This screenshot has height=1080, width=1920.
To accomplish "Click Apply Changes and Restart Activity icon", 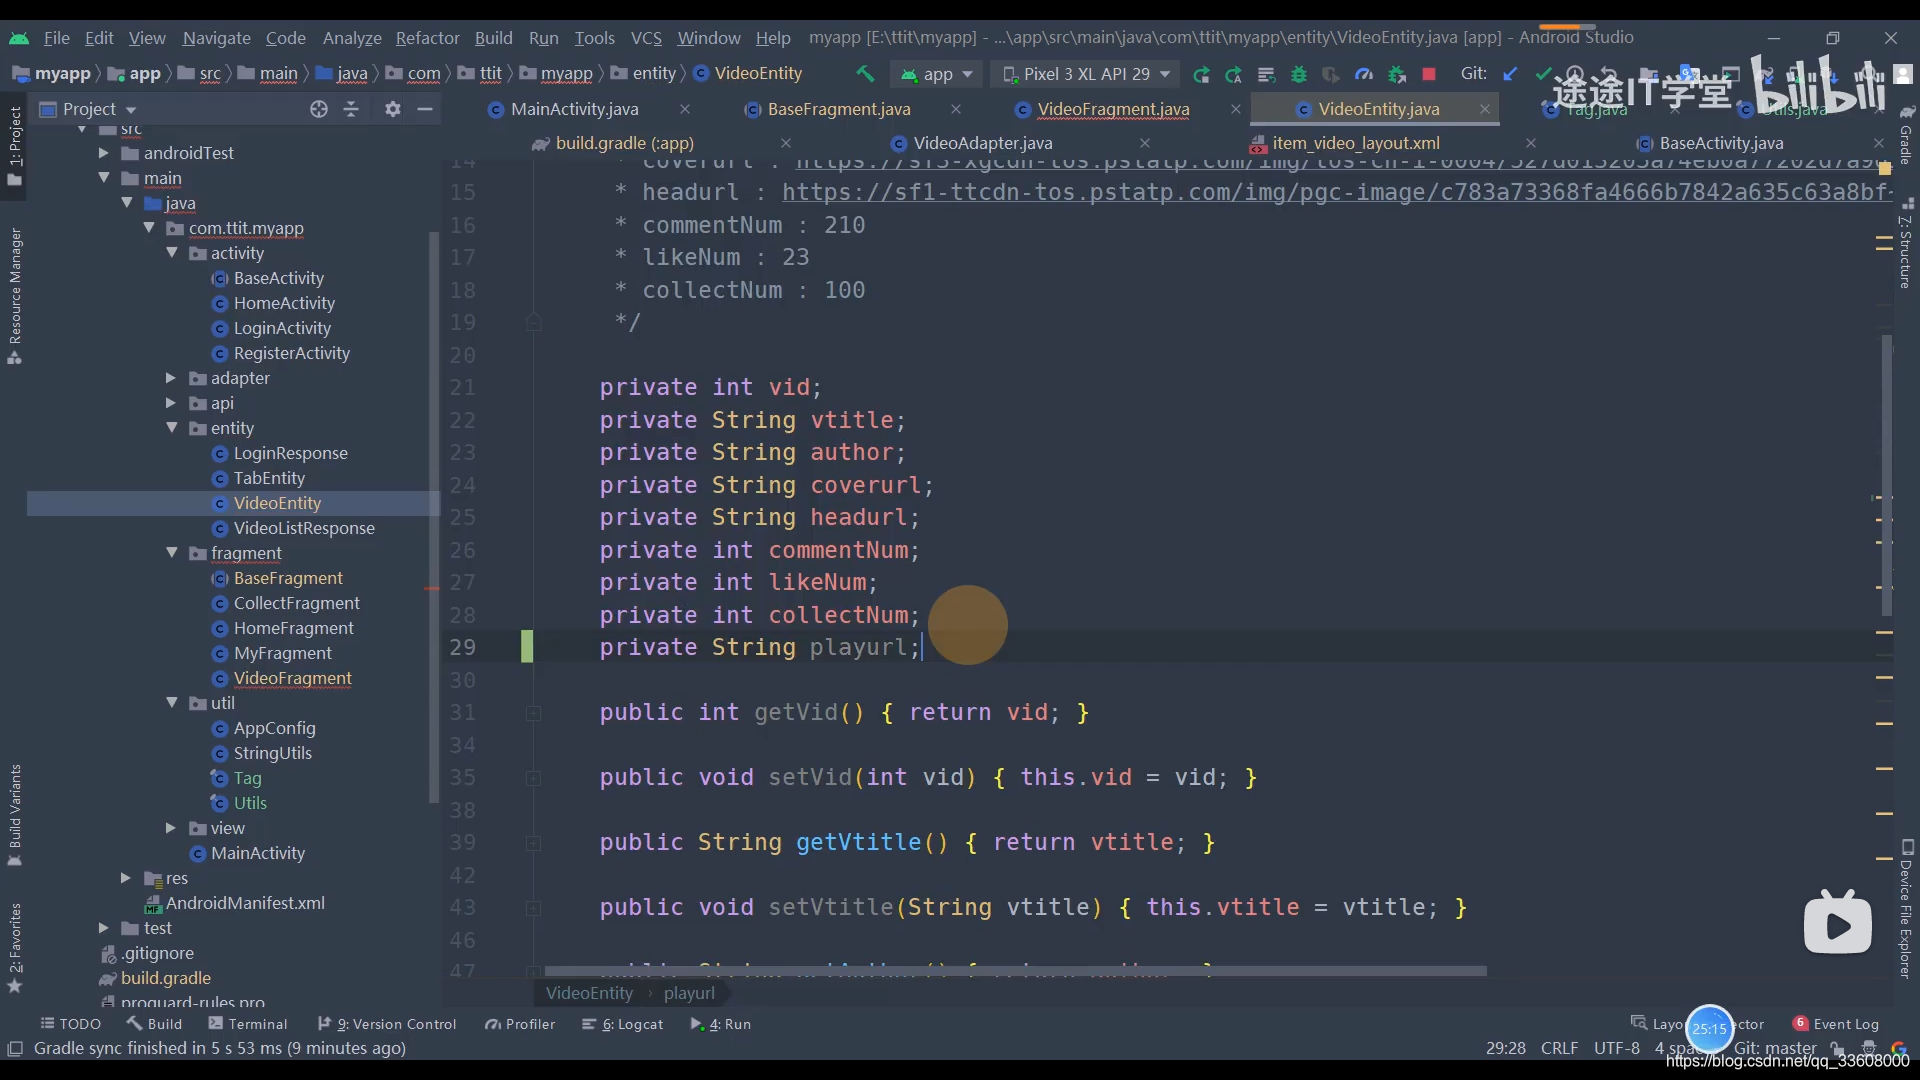I will click(x=1234, y=74).
